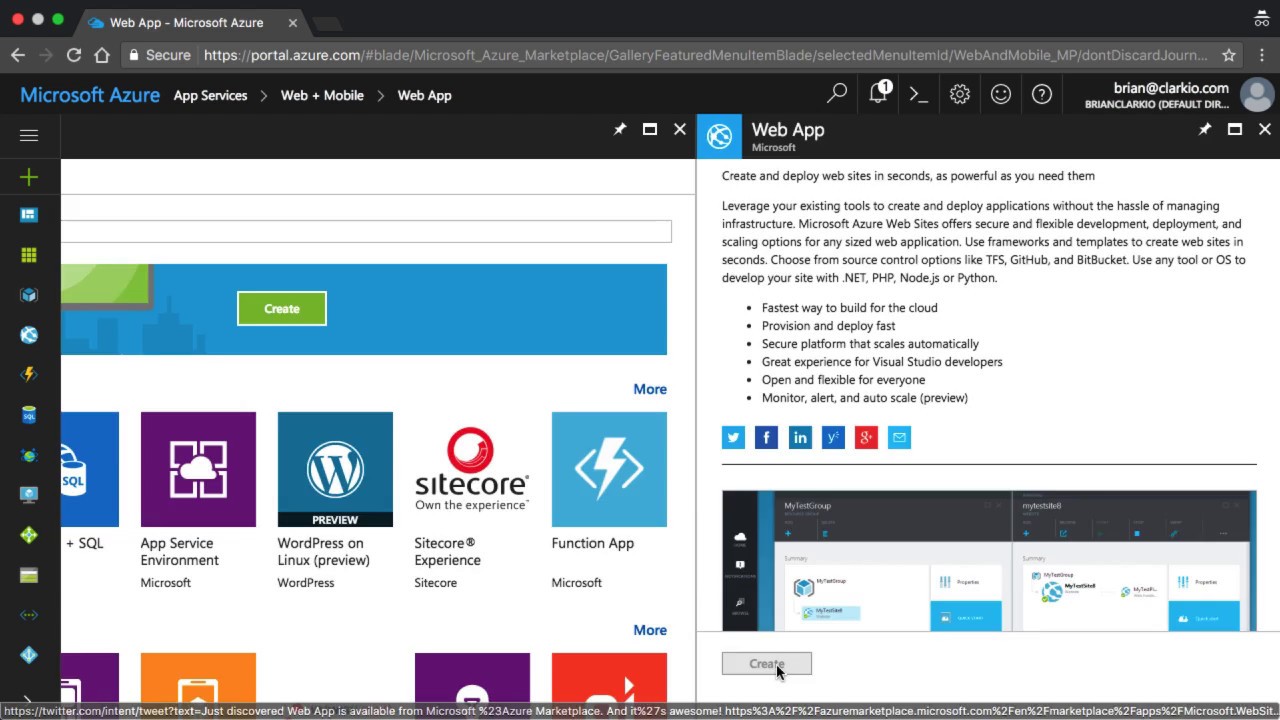Share Web App on Yammer

click(x=833, y=437)
